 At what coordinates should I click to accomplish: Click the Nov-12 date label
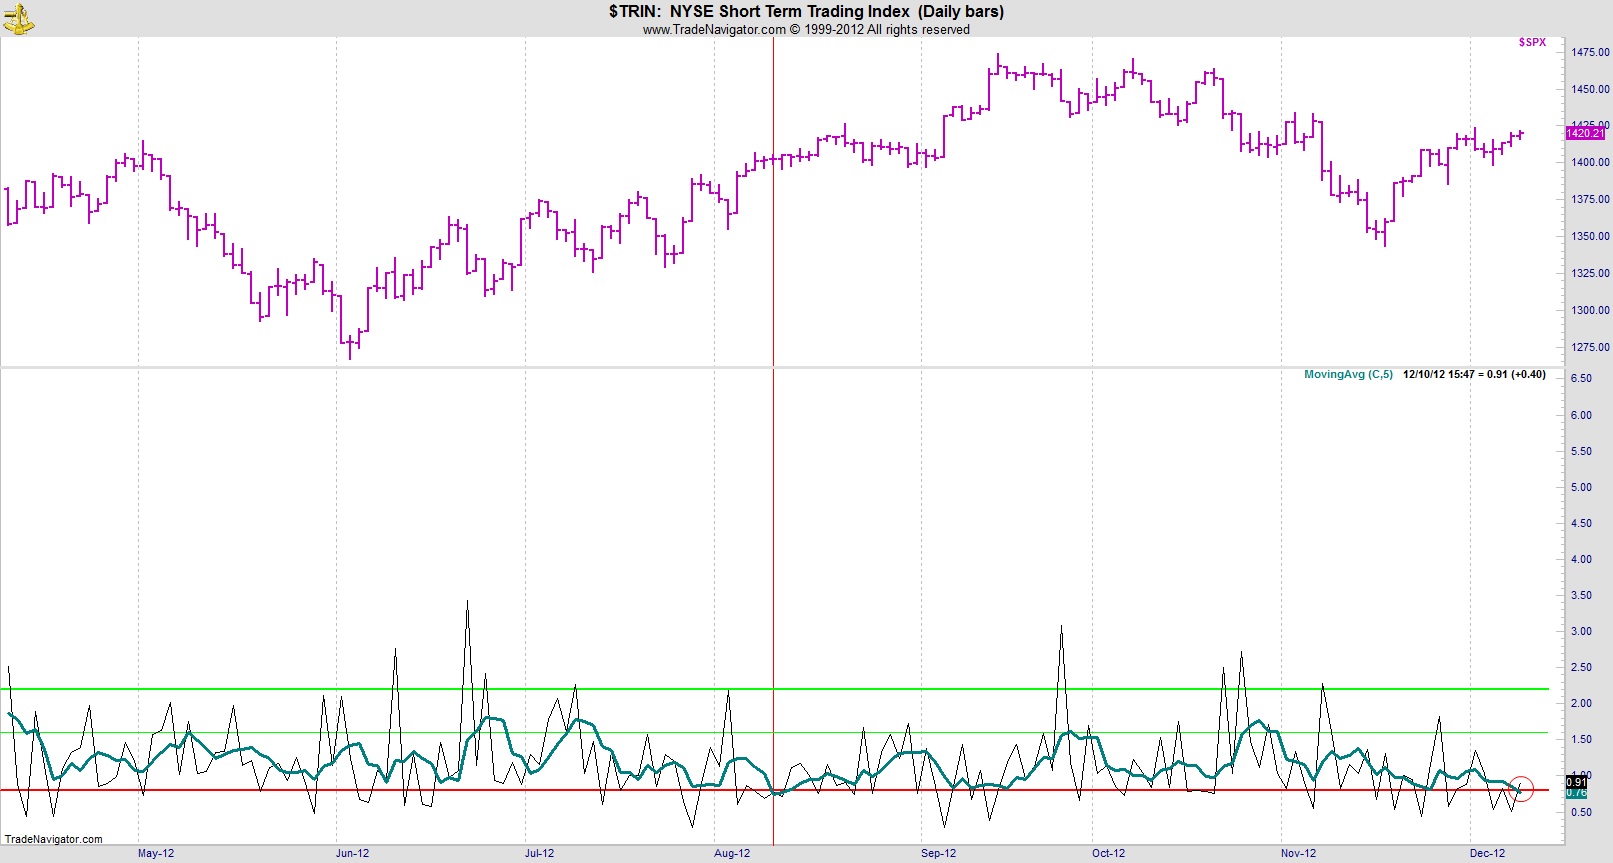pyautogui.click(x=1298, y=853)
